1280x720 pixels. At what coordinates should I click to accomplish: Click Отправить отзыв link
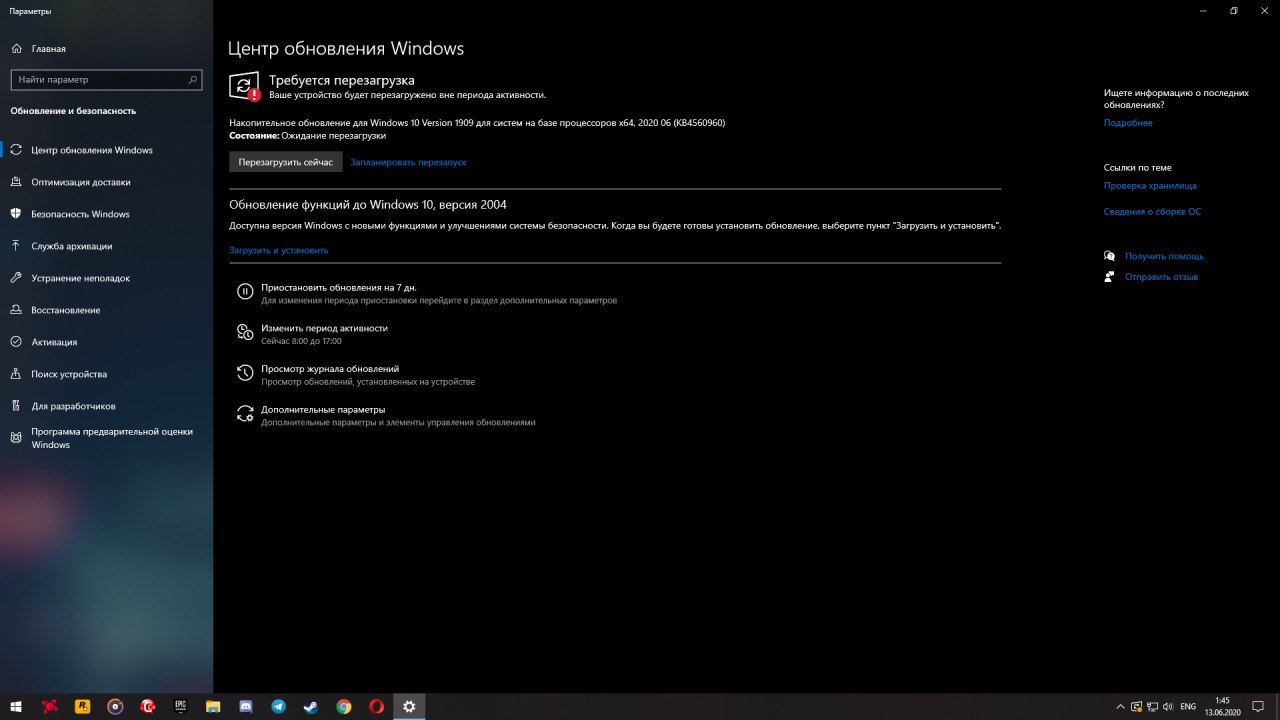1161,277
